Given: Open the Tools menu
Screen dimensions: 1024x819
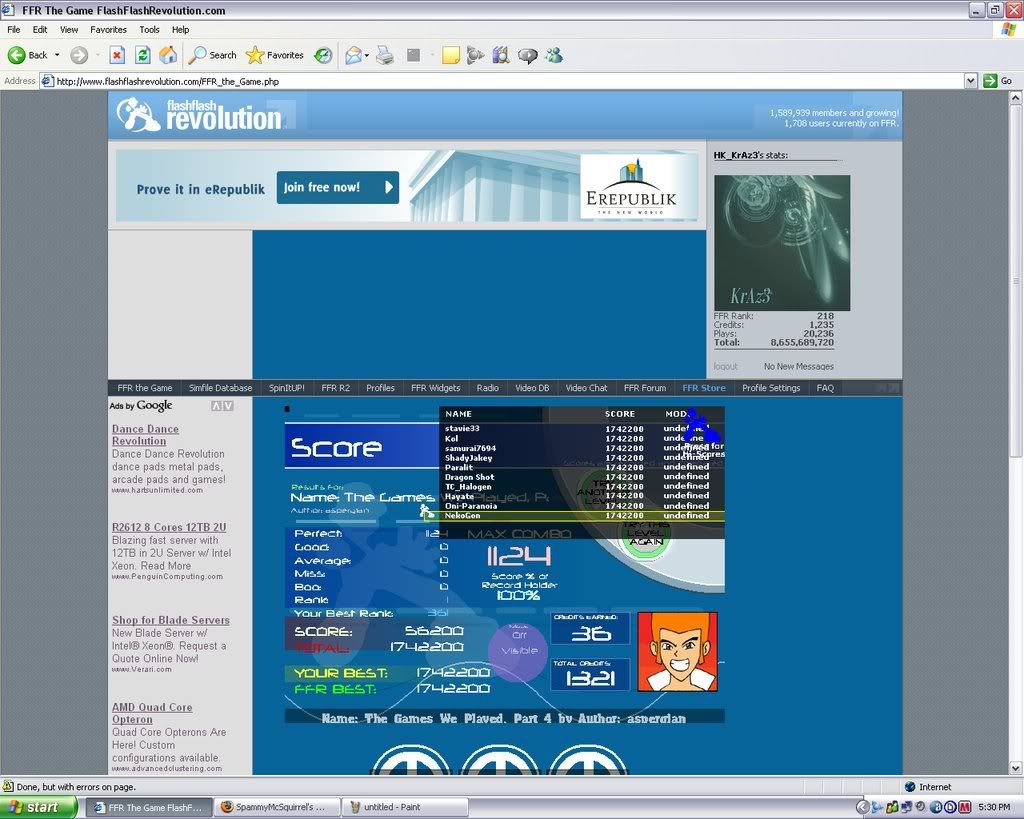Looking at the screenshot, I should point(149,30).
